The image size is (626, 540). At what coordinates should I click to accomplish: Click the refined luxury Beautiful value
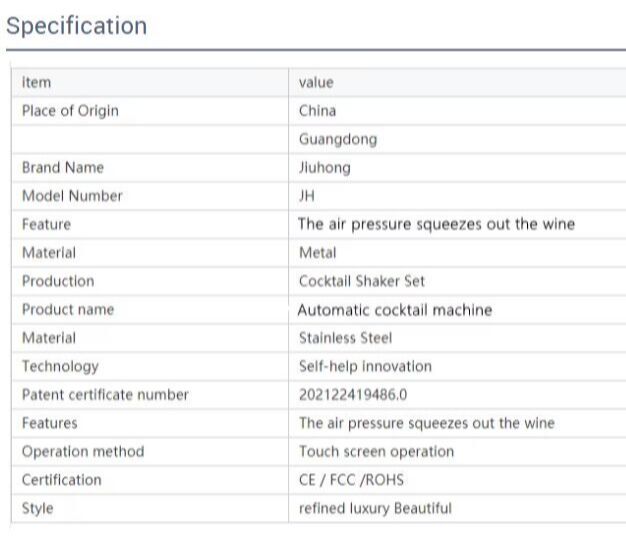(x=375, y=508)
